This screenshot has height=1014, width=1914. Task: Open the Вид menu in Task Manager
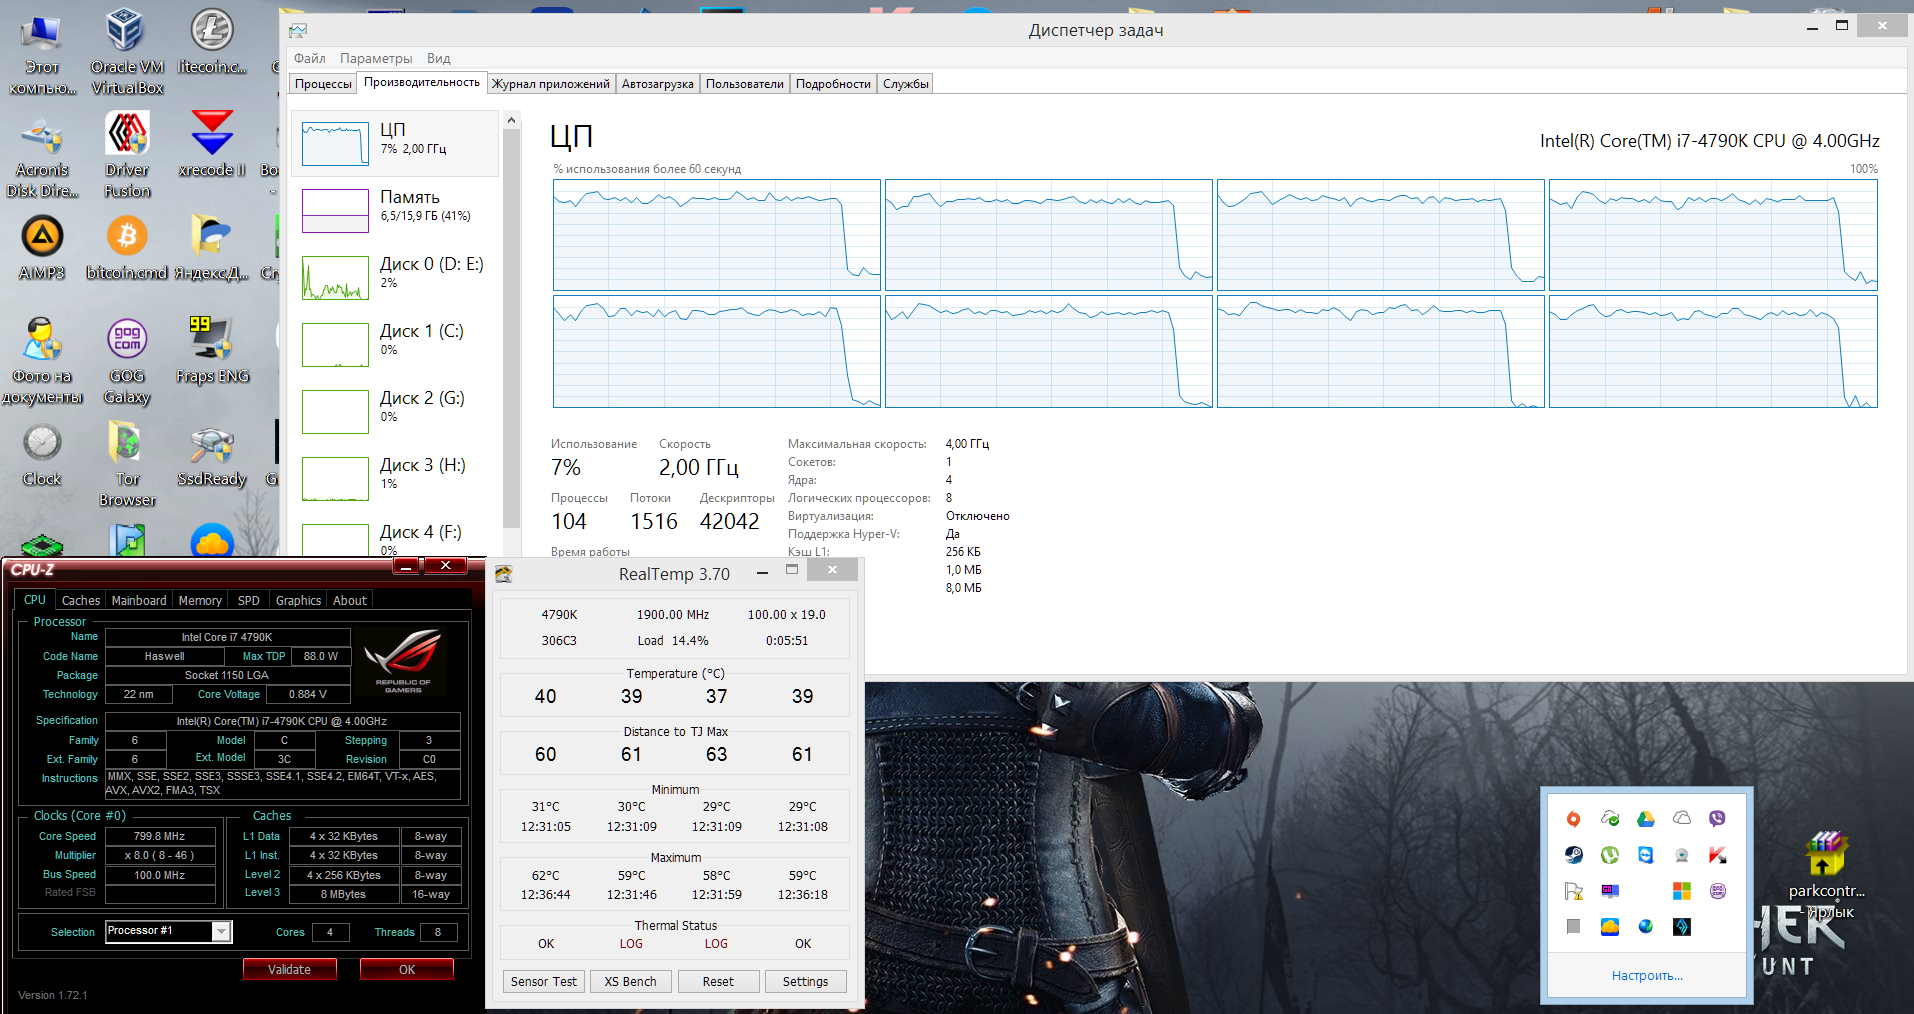[x=438, y=58]
